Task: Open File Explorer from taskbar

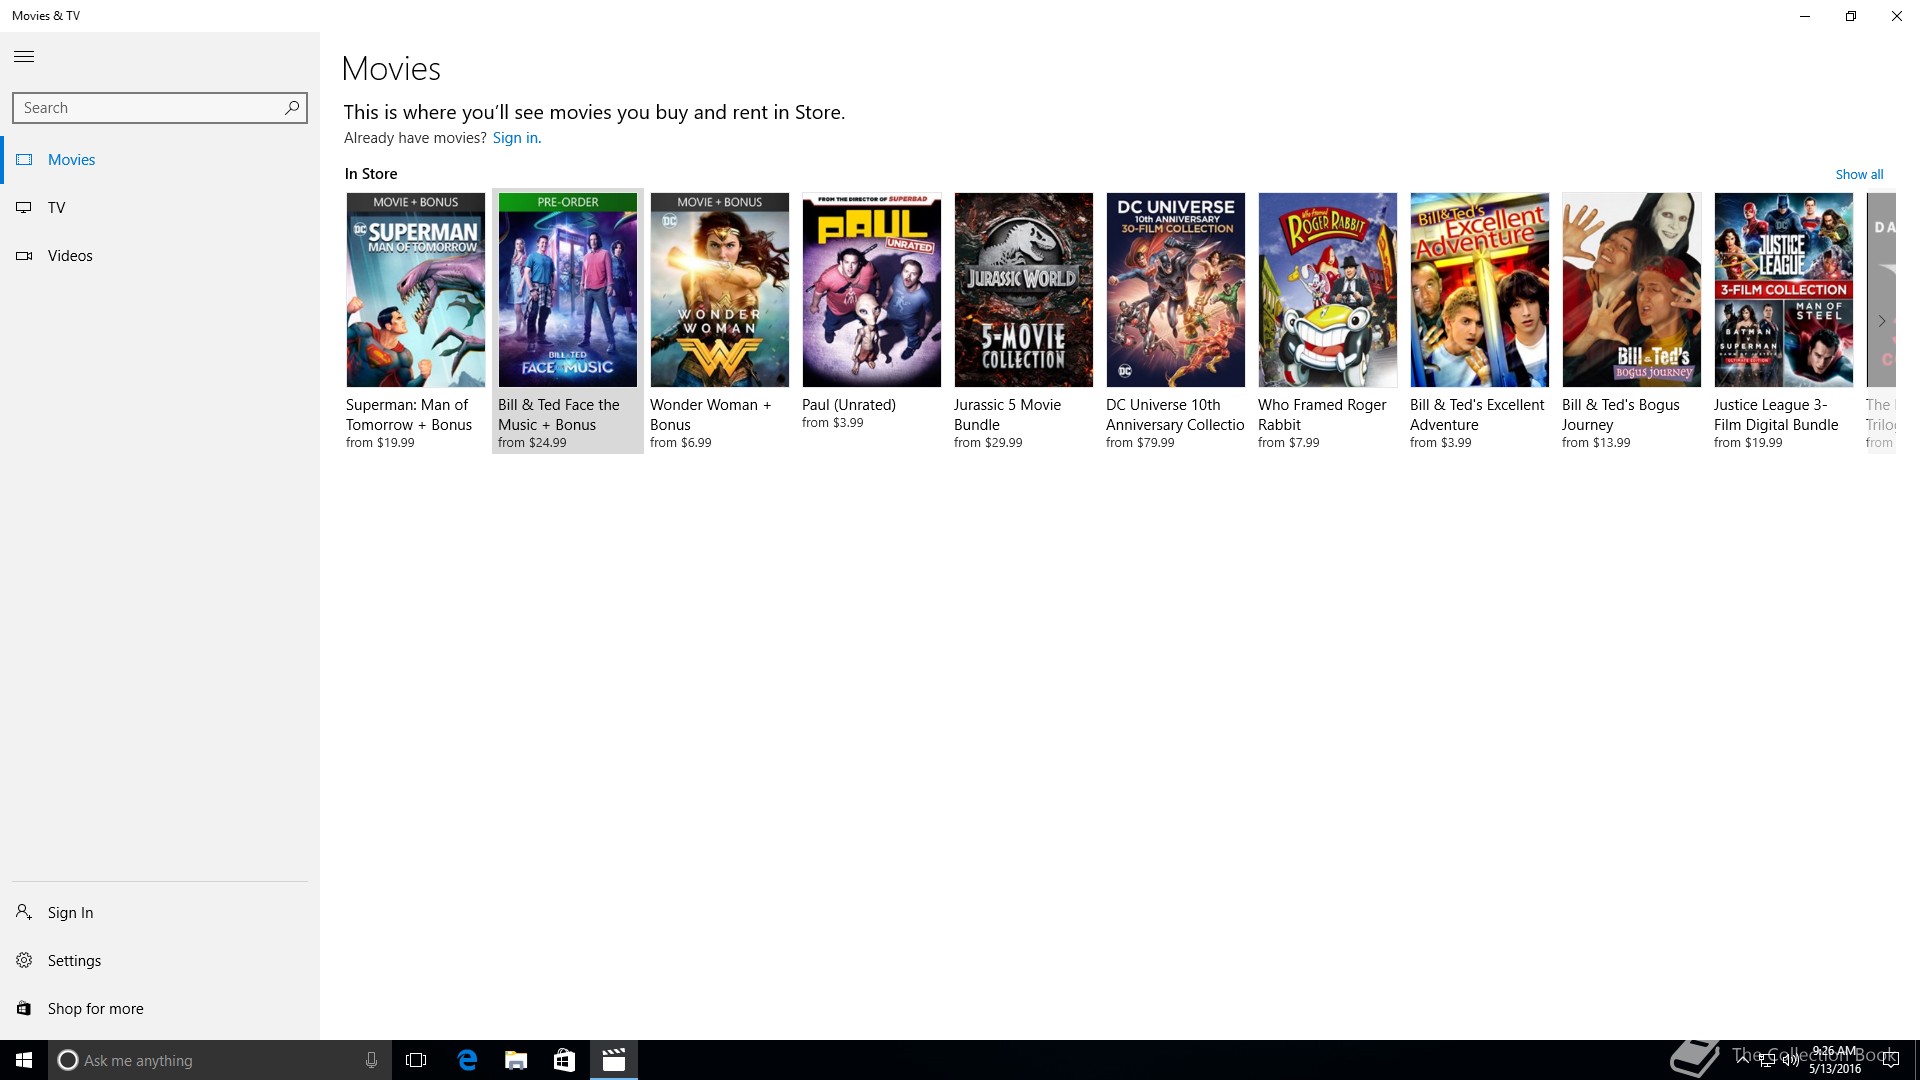Action: [516, 1060]
